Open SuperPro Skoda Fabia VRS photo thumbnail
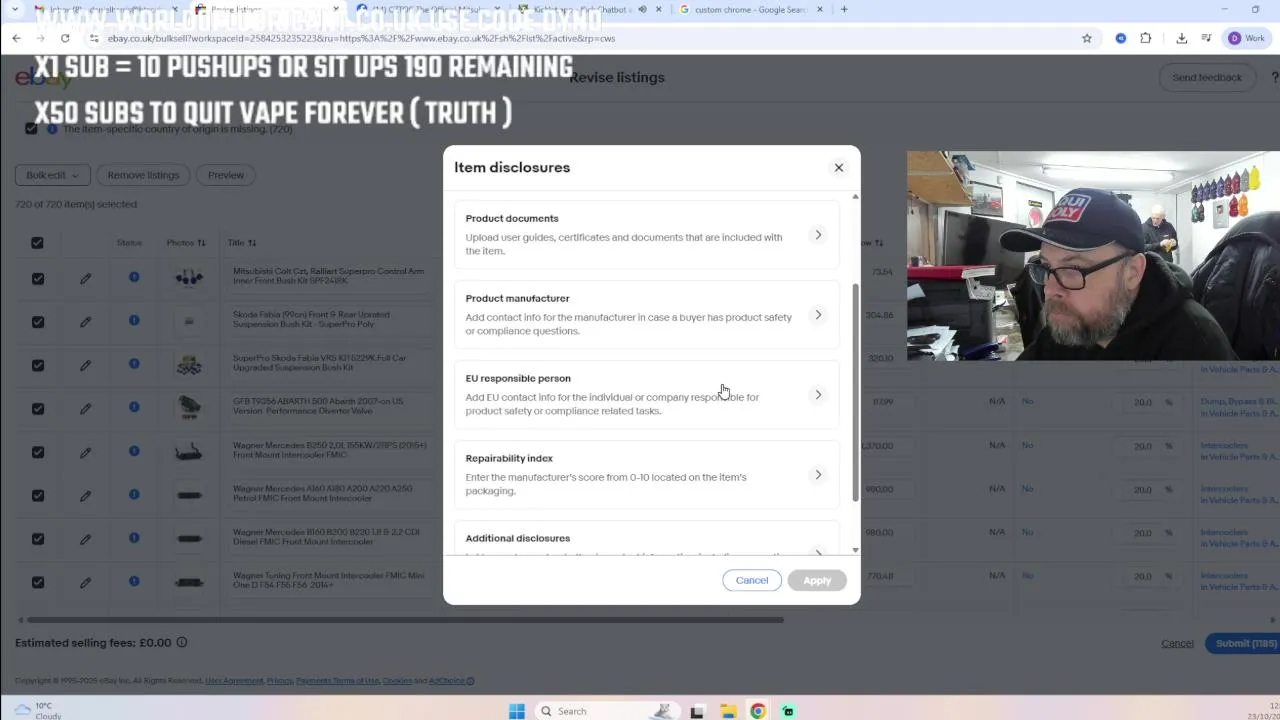Screen dimensions: 1280x720 (x=189, y=366)
